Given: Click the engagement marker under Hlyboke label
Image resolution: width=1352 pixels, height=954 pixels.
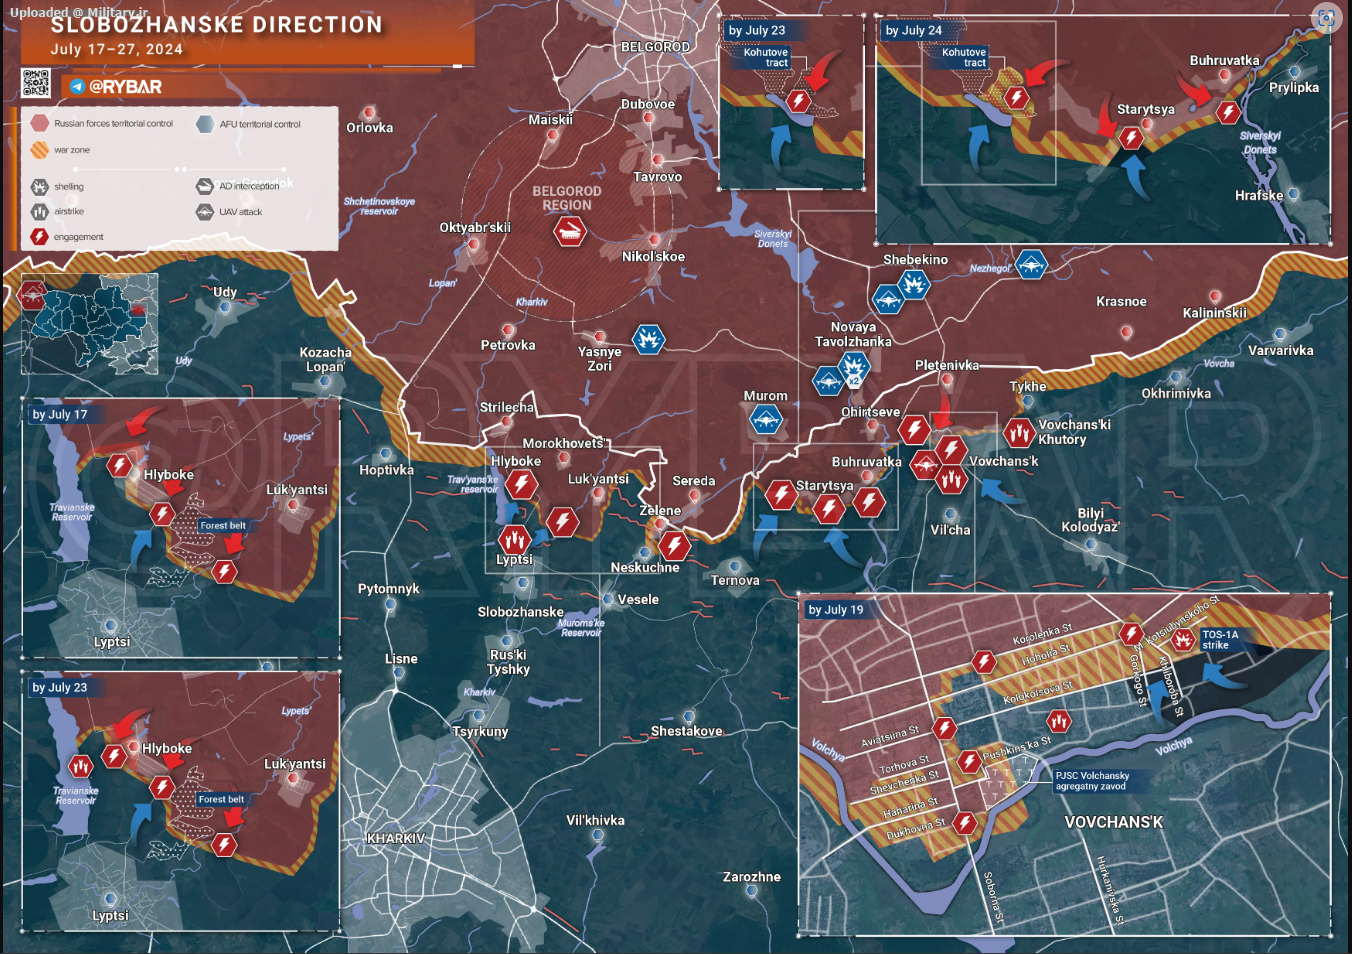Looking at the screenshot, I should tap(521, 485).
